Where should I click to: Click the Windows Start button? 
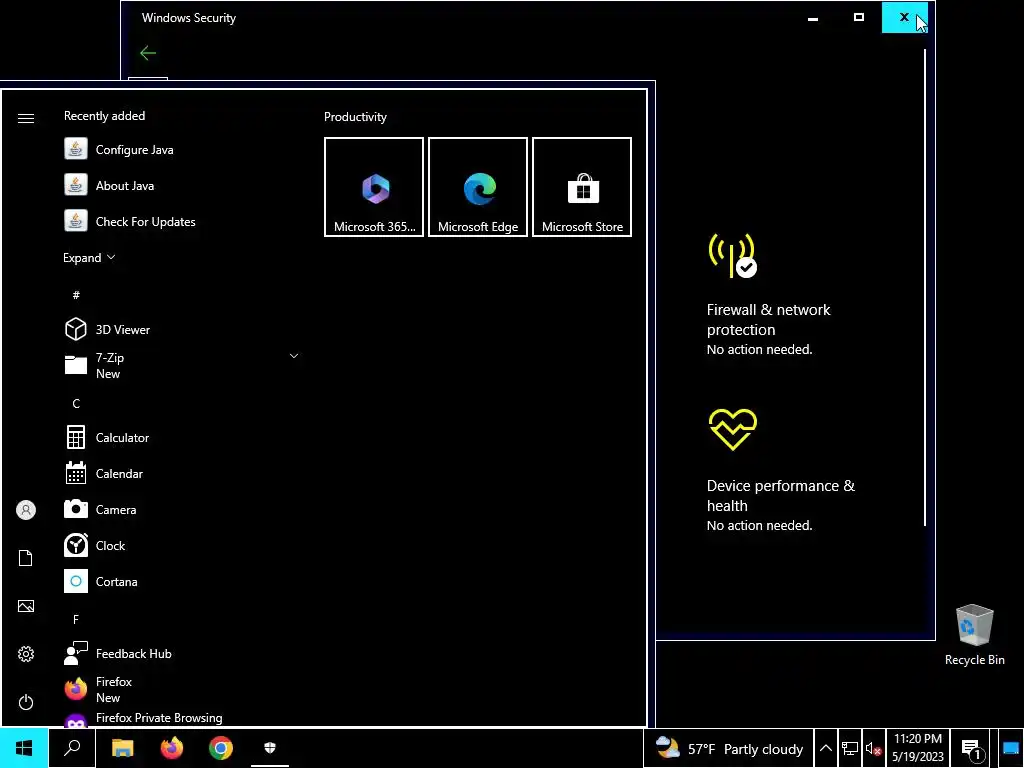pos(24,748)
